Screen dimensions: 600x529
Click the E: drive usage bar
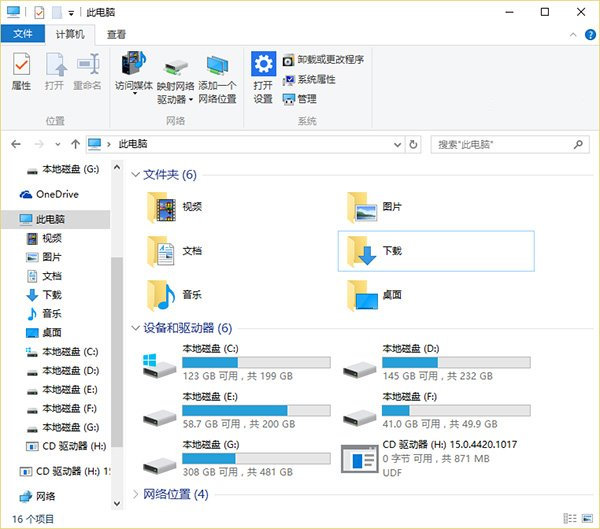pos(256,410)
